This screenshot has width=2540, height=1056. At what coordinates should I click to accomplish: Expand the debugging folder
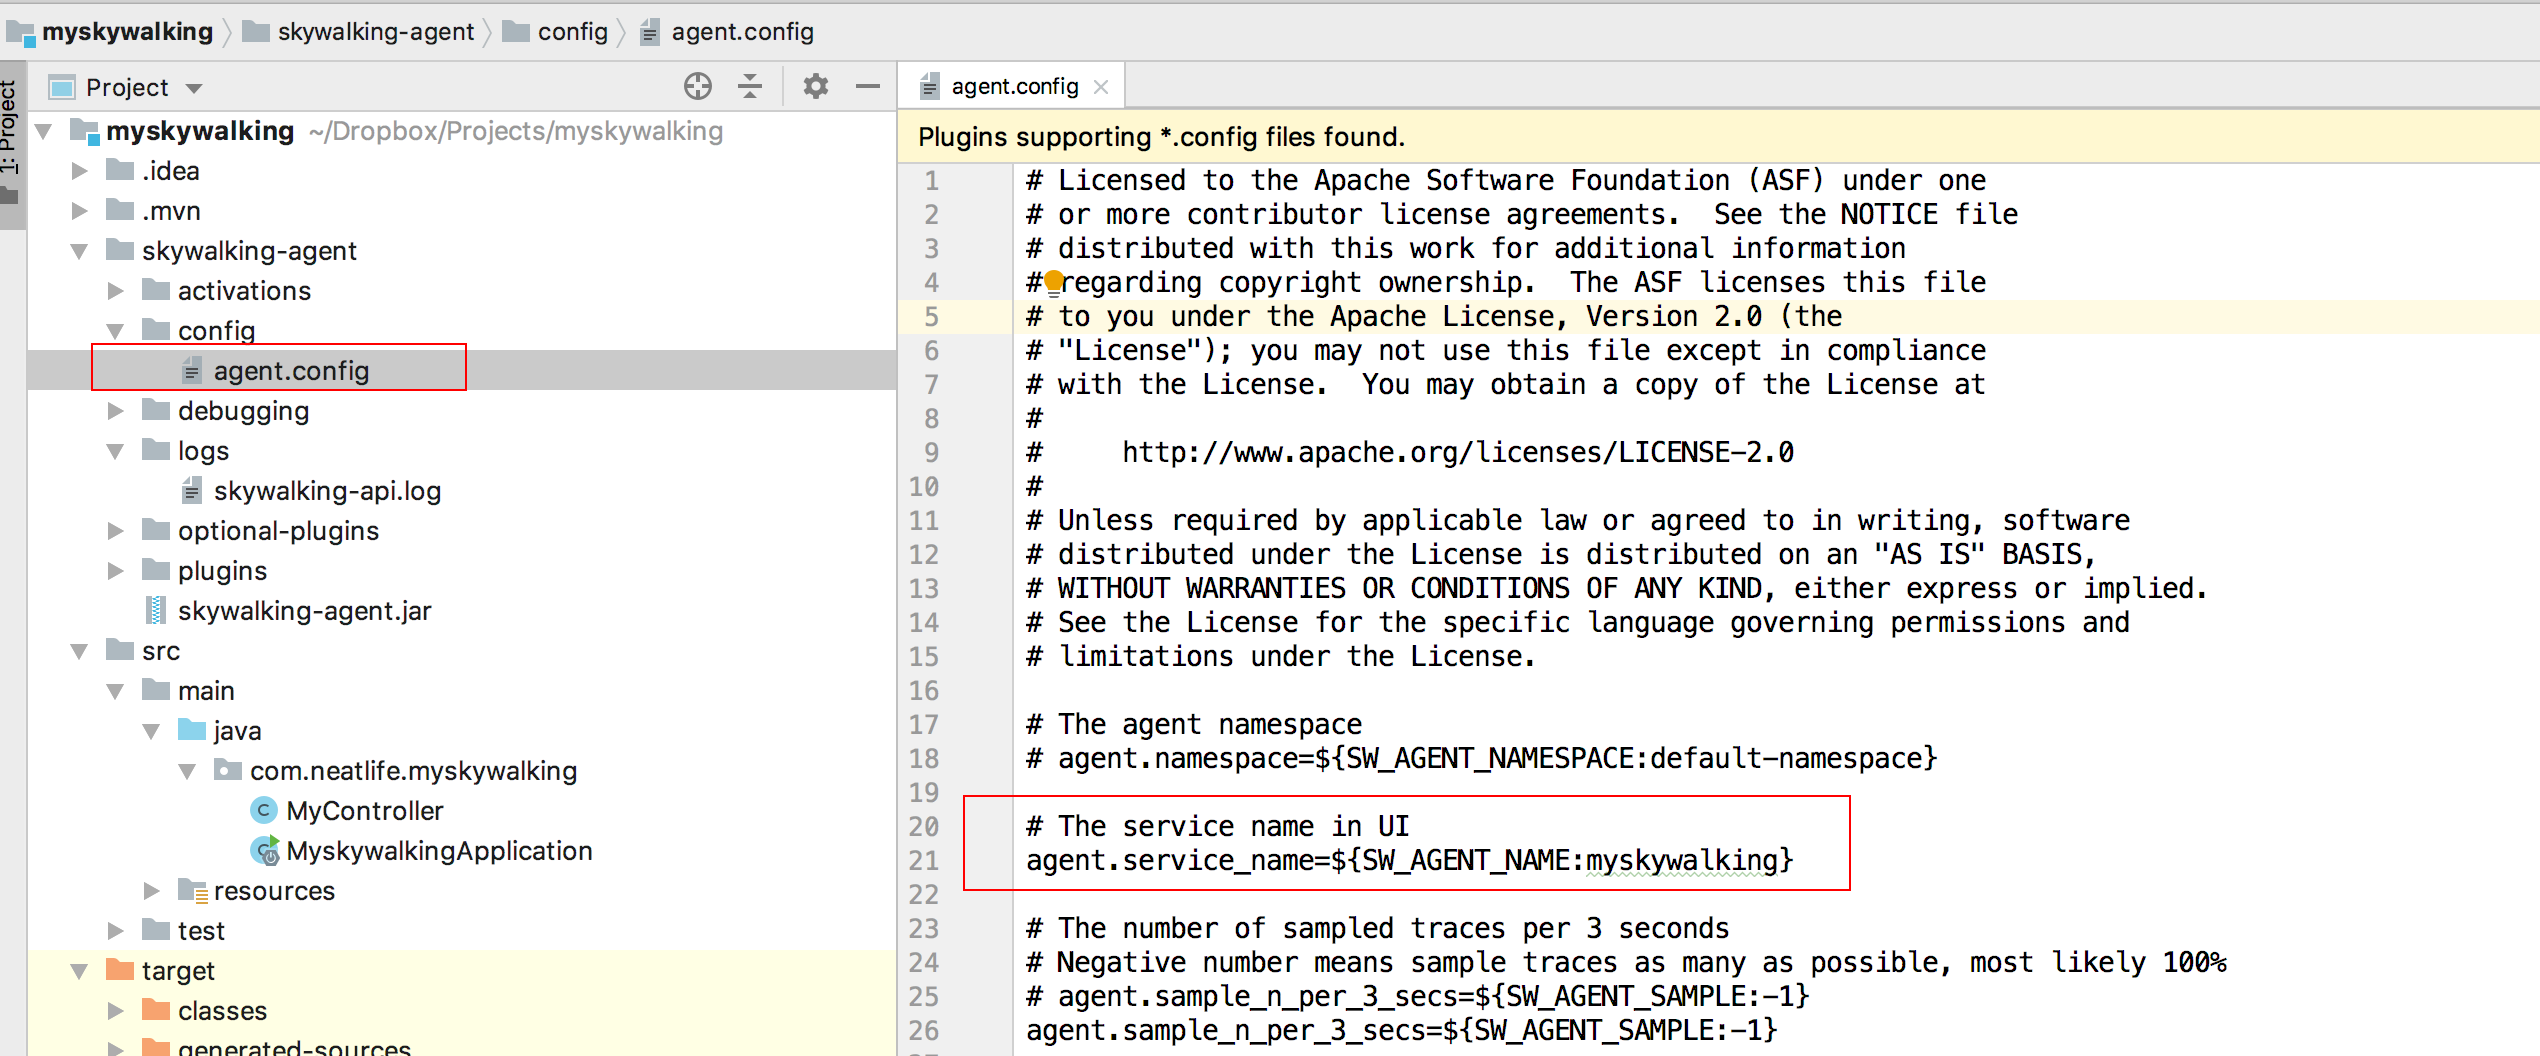[x=116, y=411]
